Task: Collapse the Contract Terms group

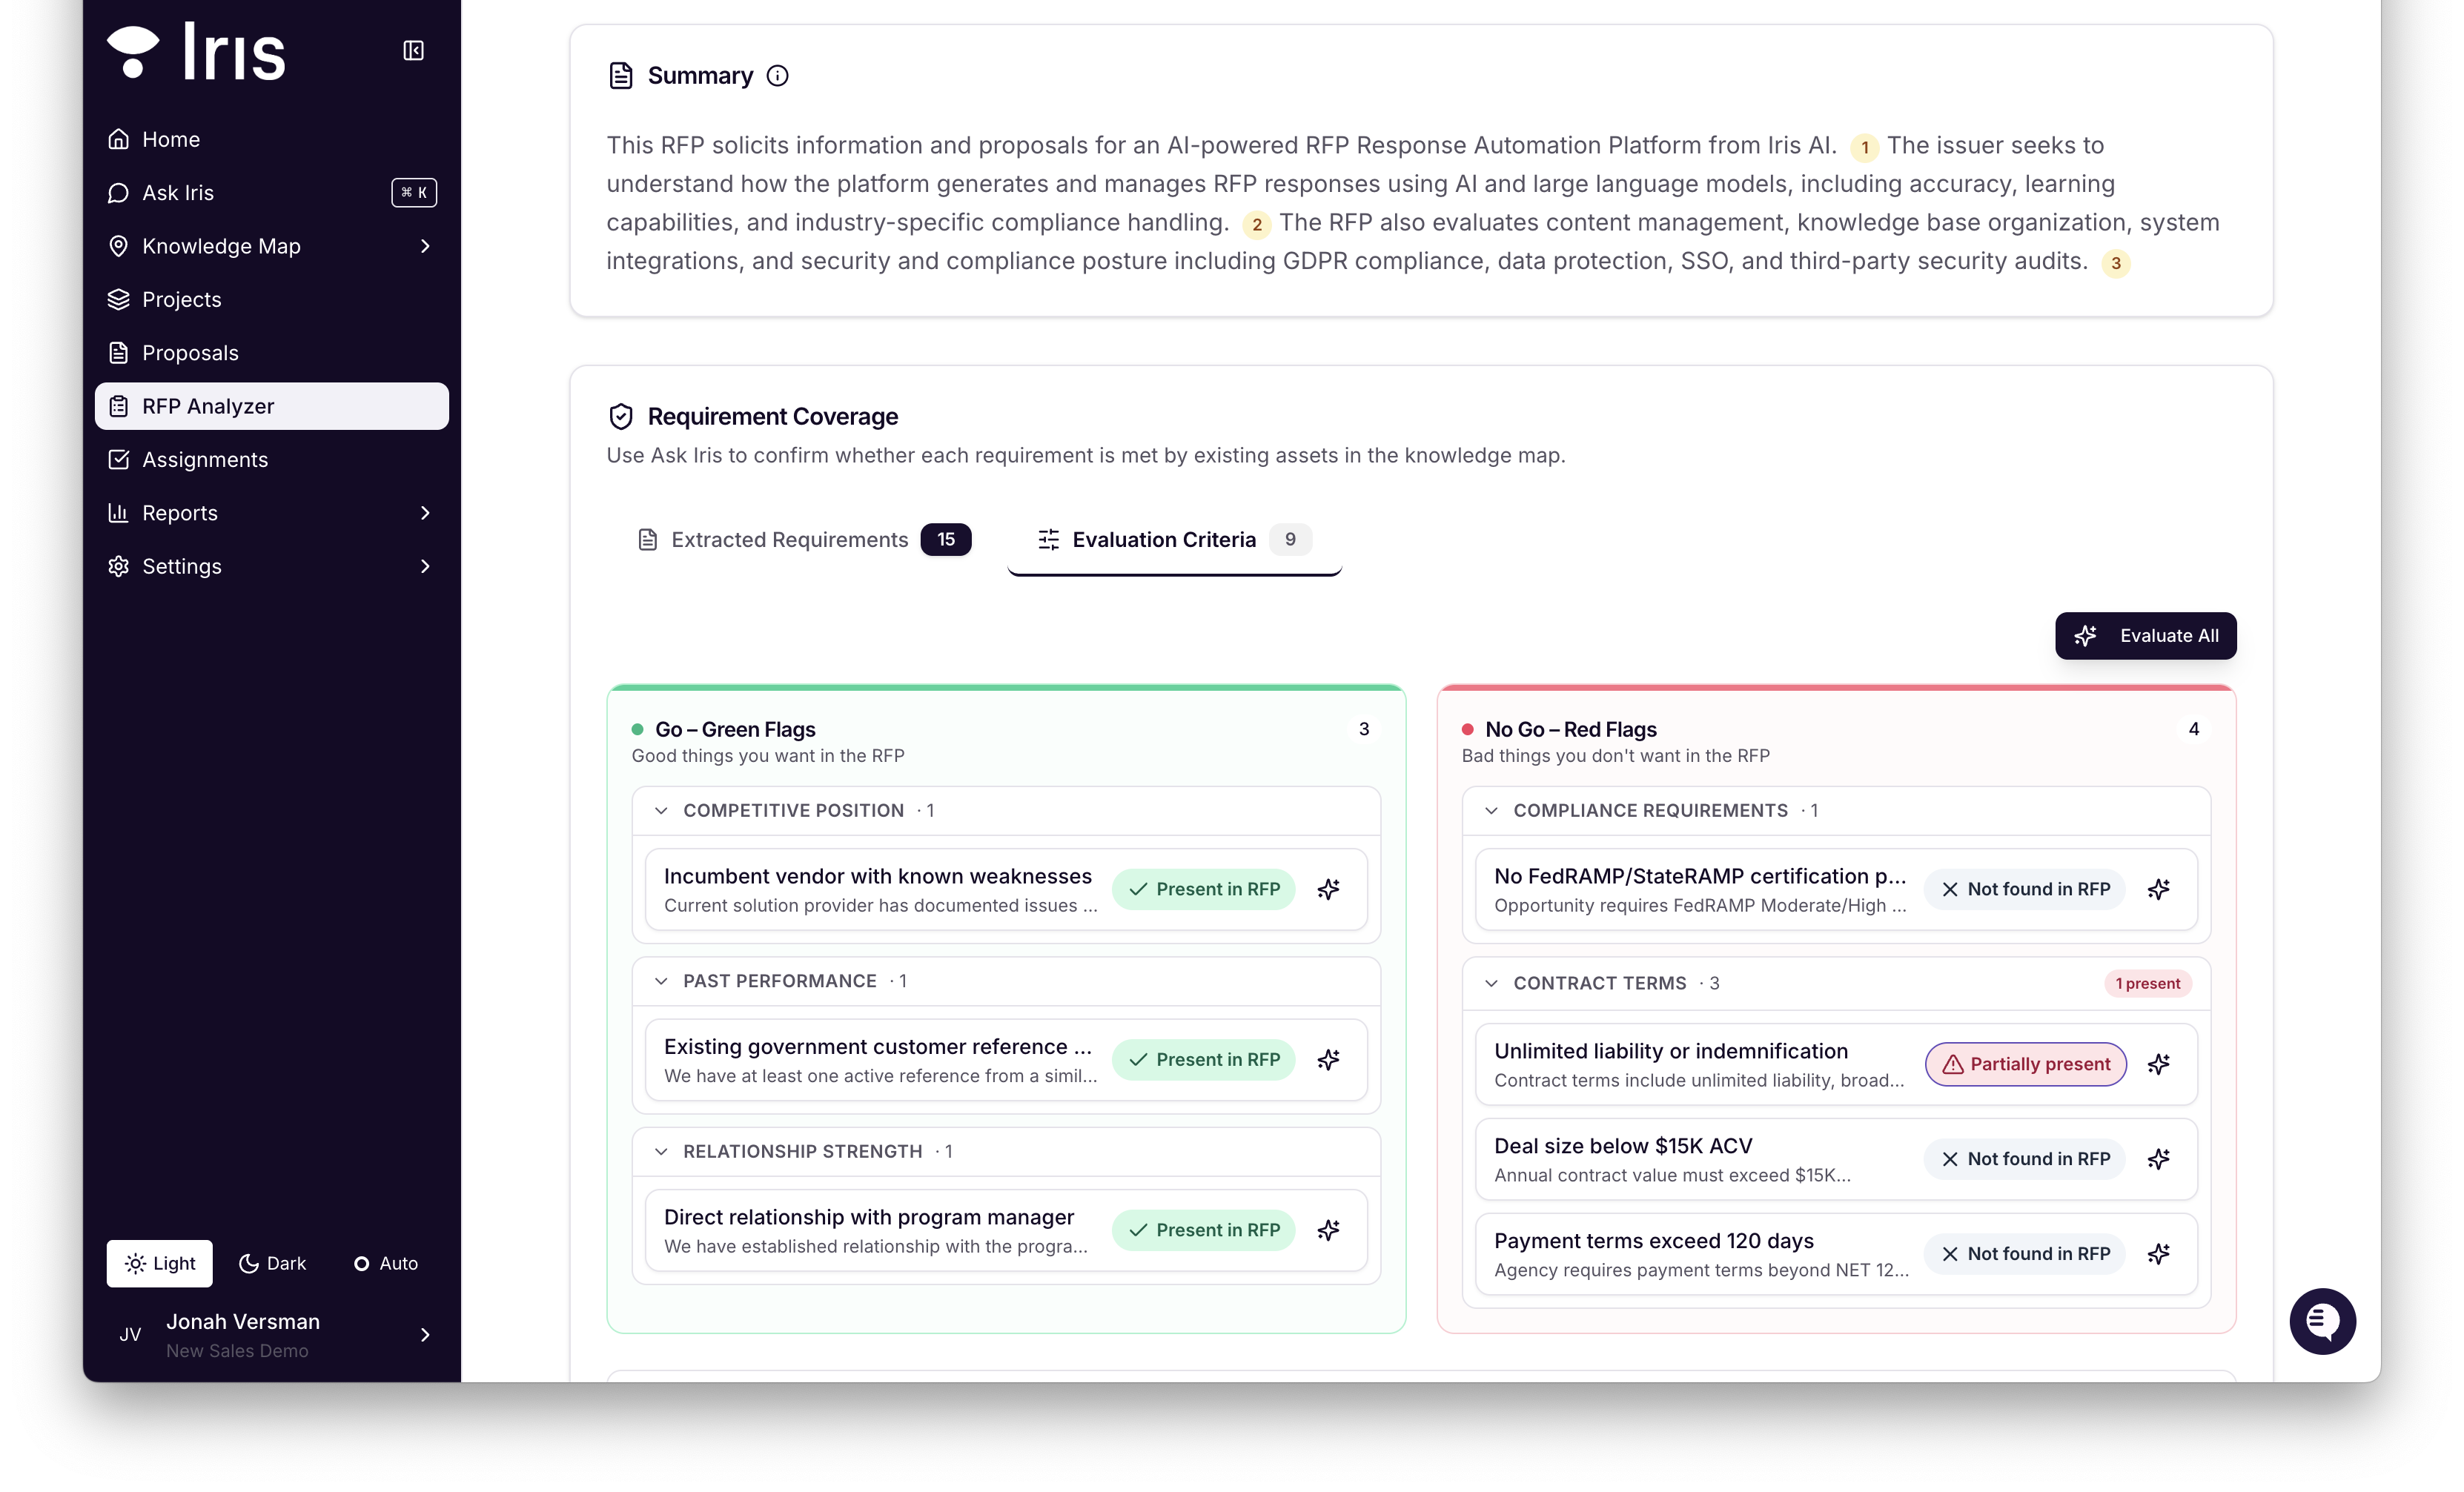Action: click(1491, 983)
